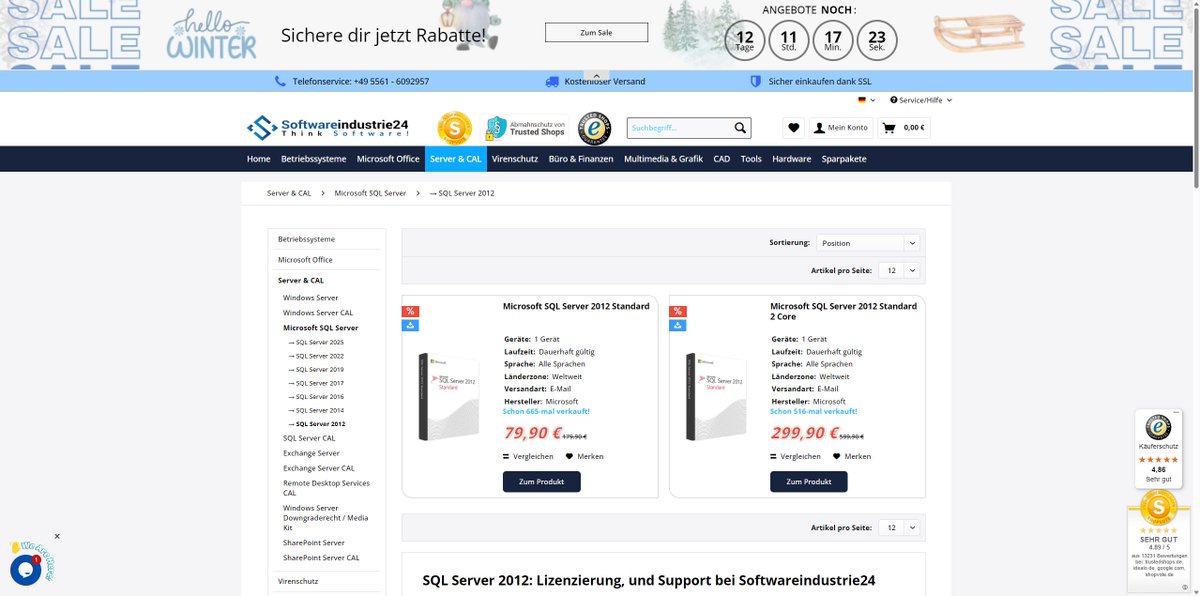
Task: Open the Sparpakete navigation menu
Action: coord(844,159)
